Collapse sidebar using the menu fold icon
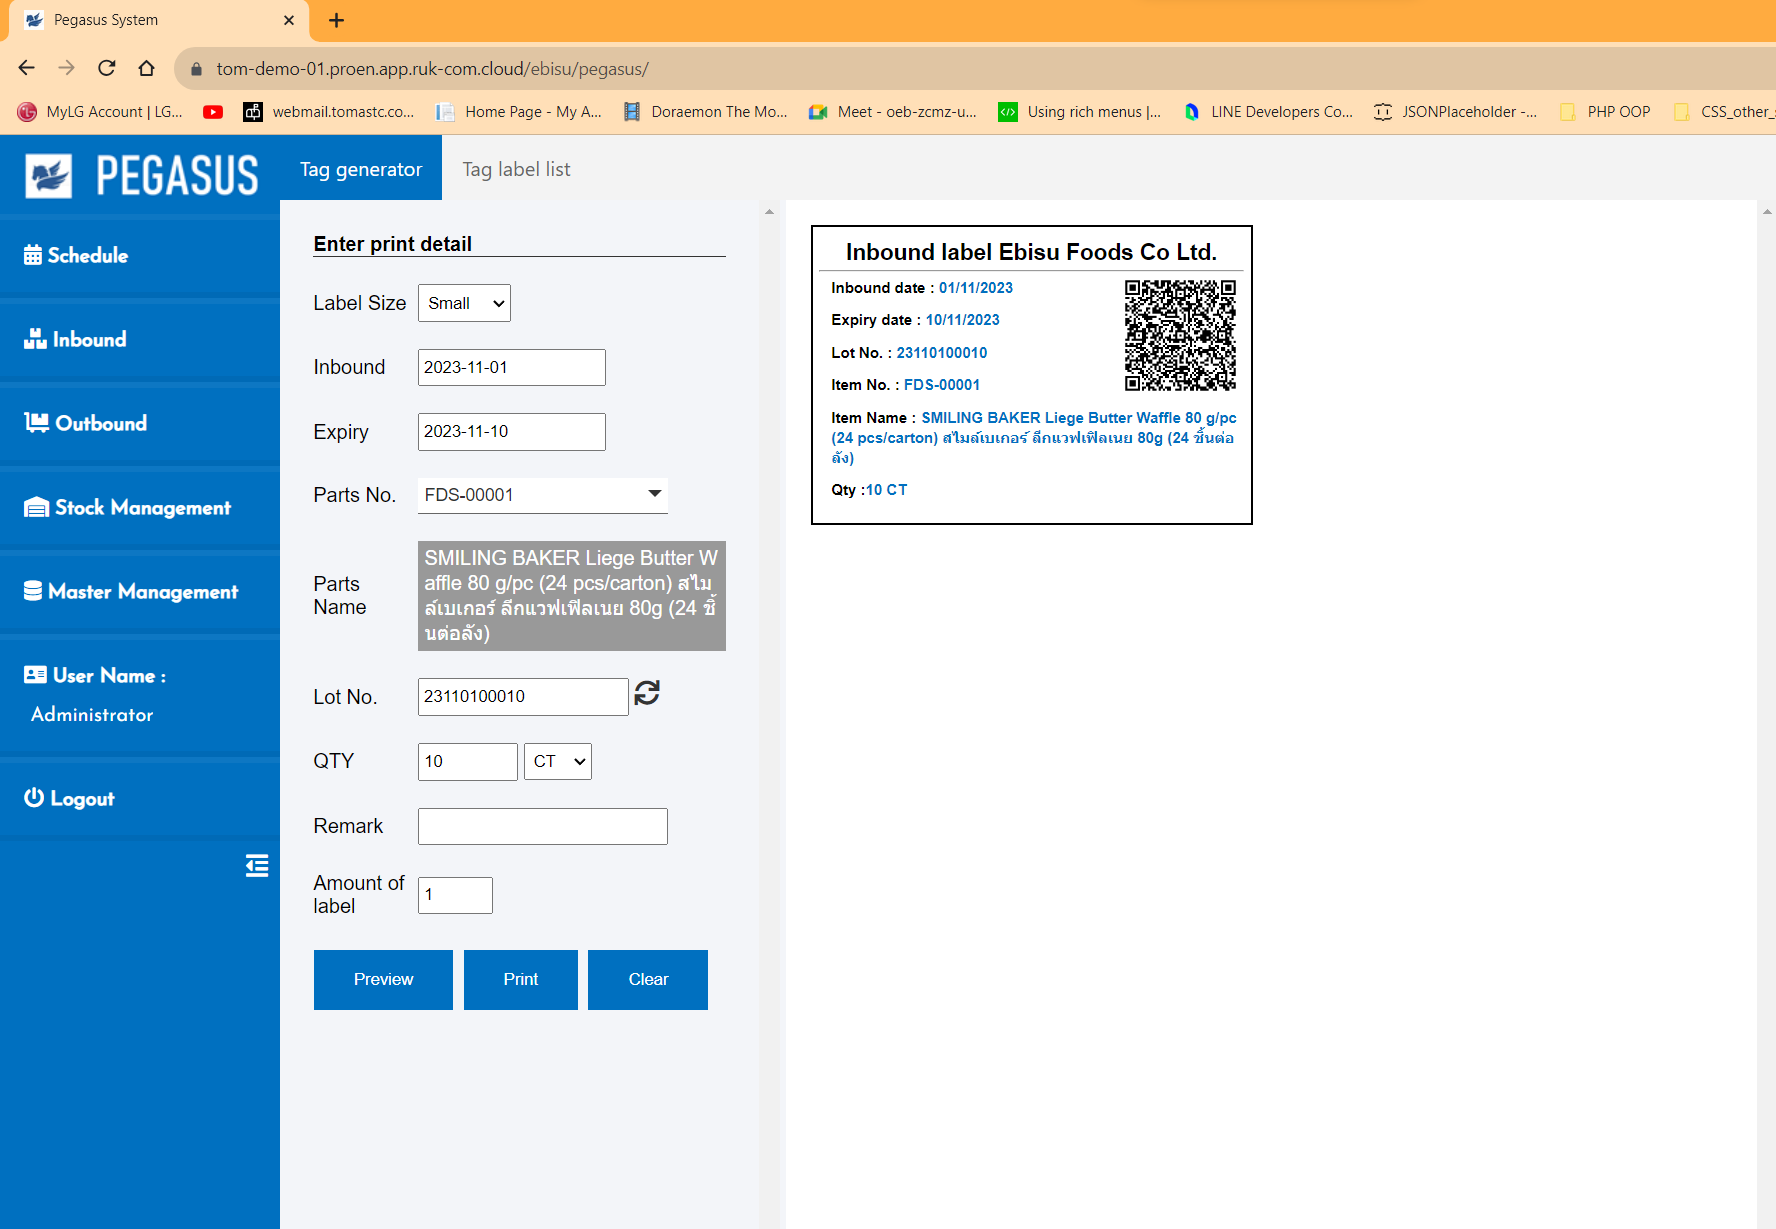Viewport: 1776px width, 1229px height. click(257, 866)
